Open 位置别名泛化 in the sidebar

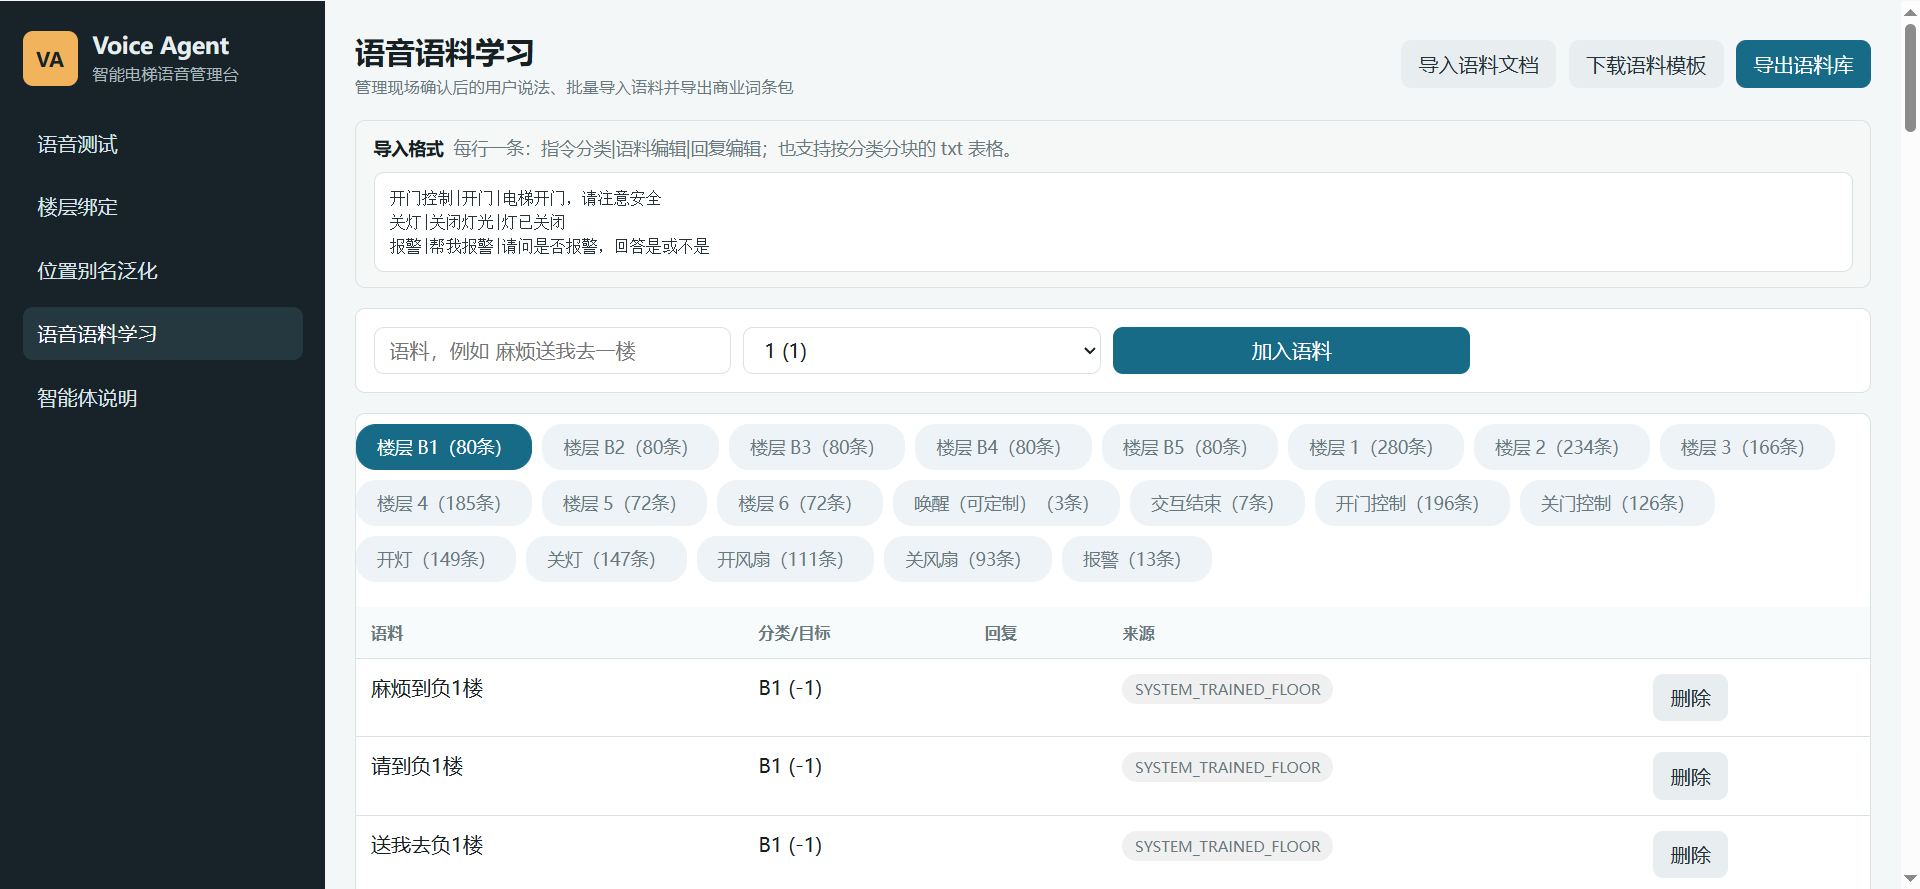pyautogui.click(x=163, y=271)
